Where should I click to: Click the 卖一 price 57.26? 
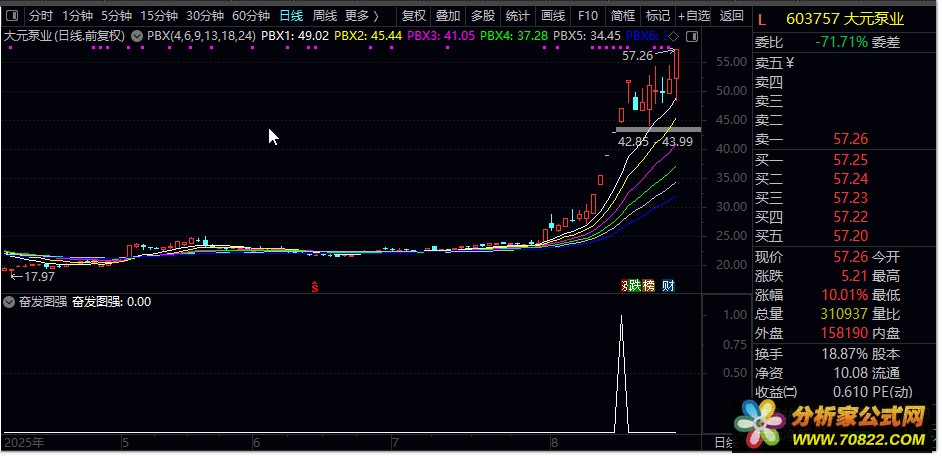(x=851, y=139)
